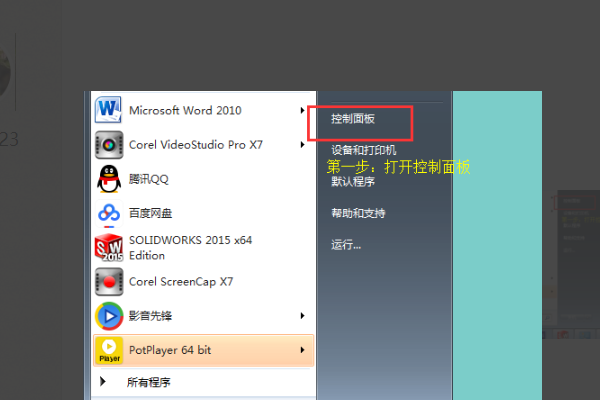
Task: Expand PotPlayer 64 bit submenu arrow
Action: (302, 350)
